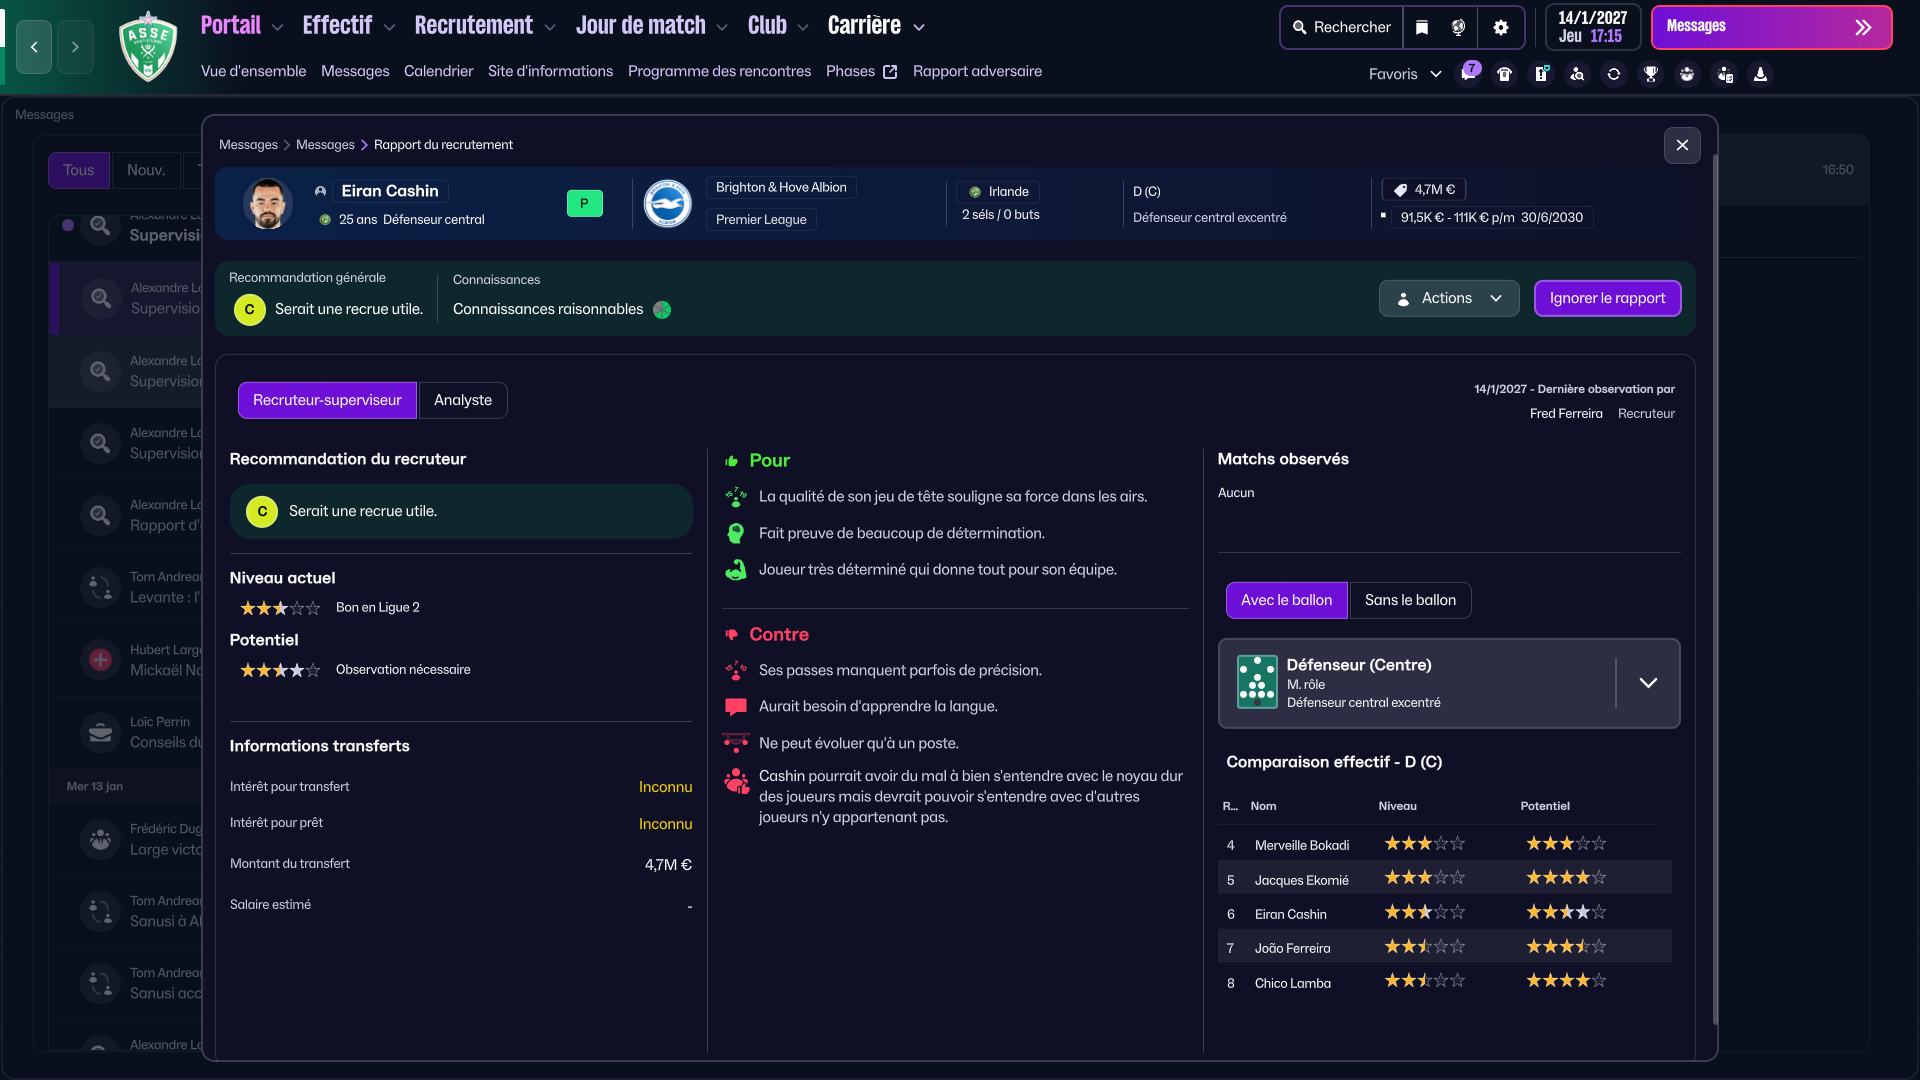The width and height of the screenshot is (1920, 1080).
Task: Click the messages favorite icon with badge 7
Action: pos(1468,74)
